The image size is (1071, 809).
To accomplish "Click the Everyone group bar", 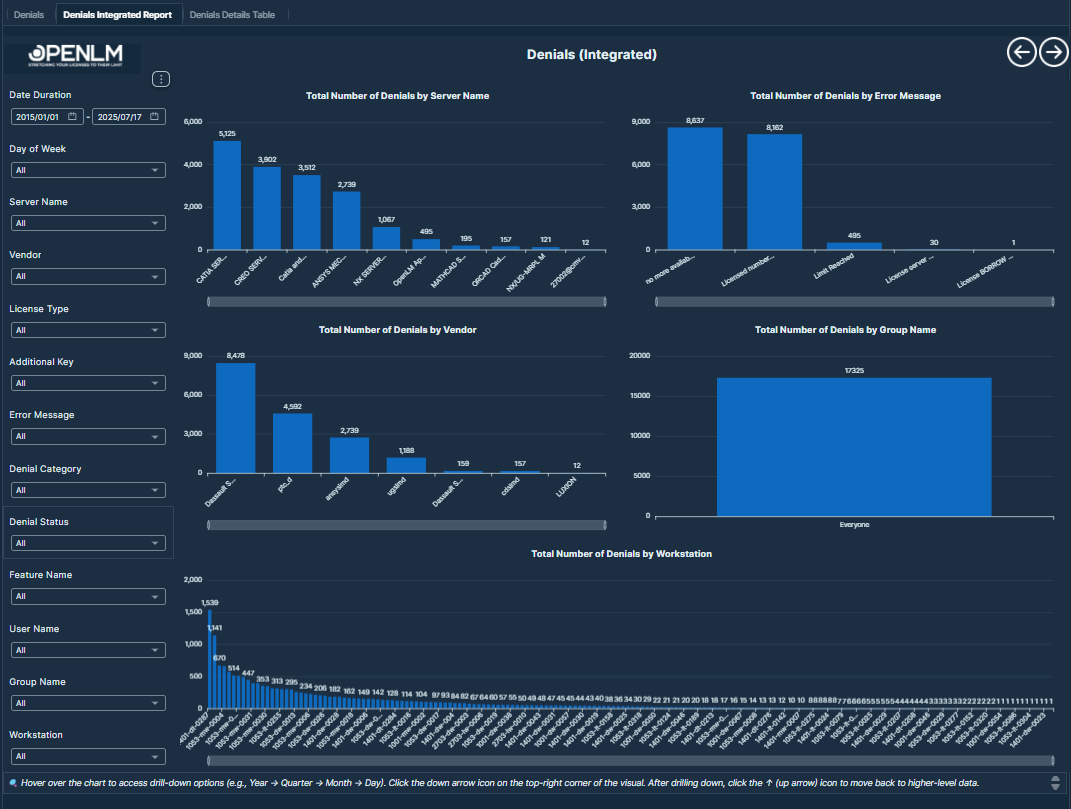I will coord(853,446).
